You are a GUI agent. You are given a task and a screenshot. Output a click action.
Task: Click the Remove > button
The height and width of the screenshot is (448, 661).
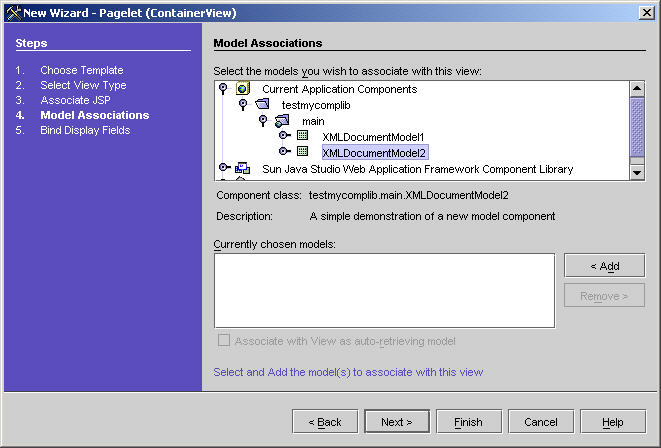pyautogui.click(x=604, y=295)
